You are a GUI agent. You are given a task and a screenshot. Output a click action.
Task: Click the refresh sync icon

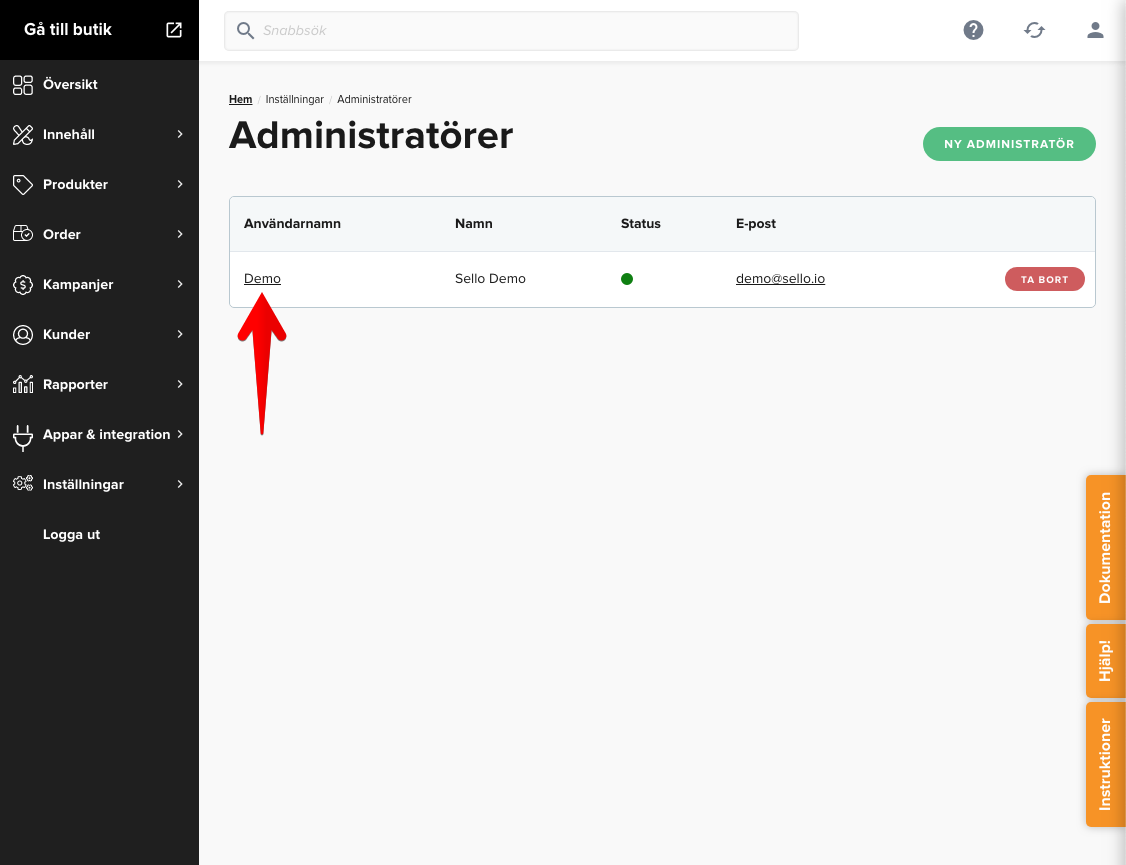click(1034, 30)
